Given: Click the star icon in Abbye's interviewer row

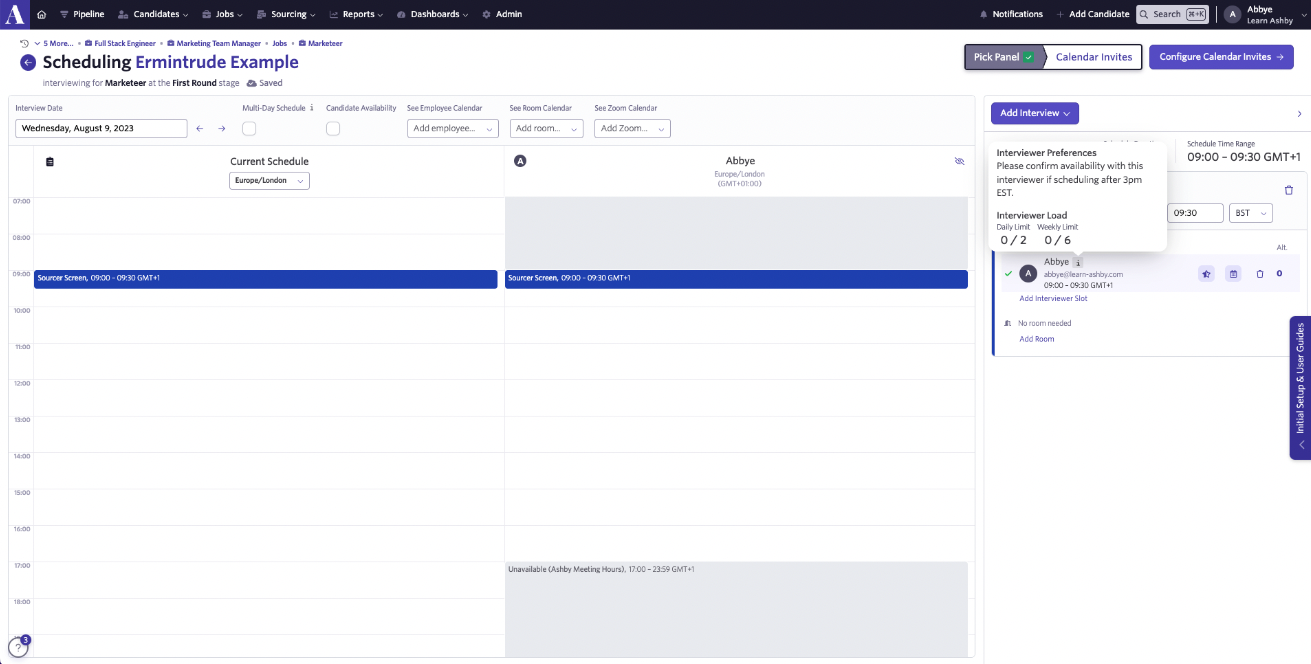Looking at the screenshot, I should coord(1206,274).
